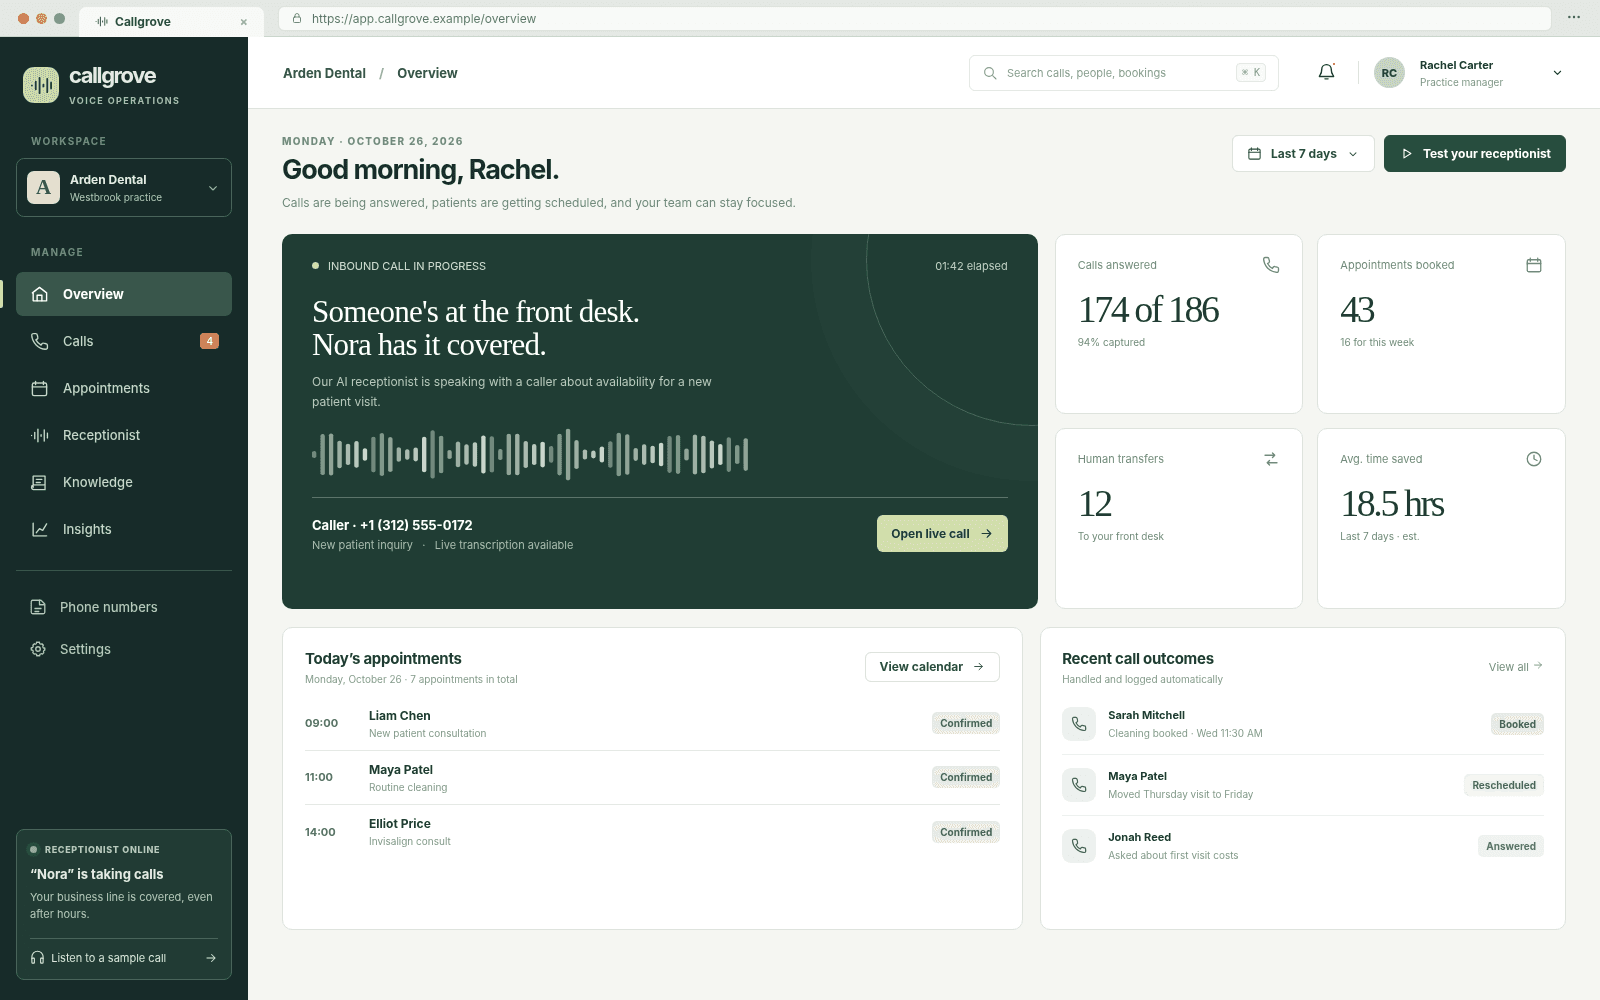
Task: Click the calendar icon on Appointments booked card
Action: coord(1534,265)
